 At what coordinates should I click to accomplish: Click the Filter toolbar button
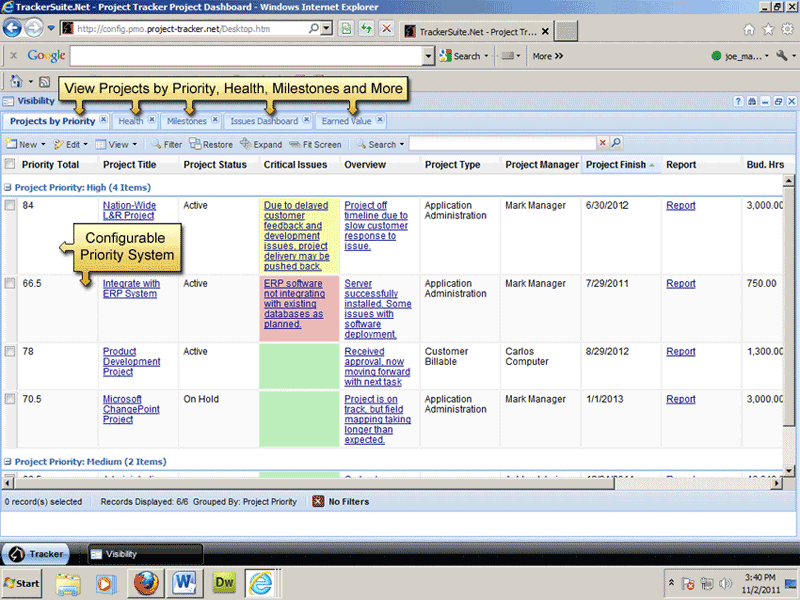[x=166, y=144]
